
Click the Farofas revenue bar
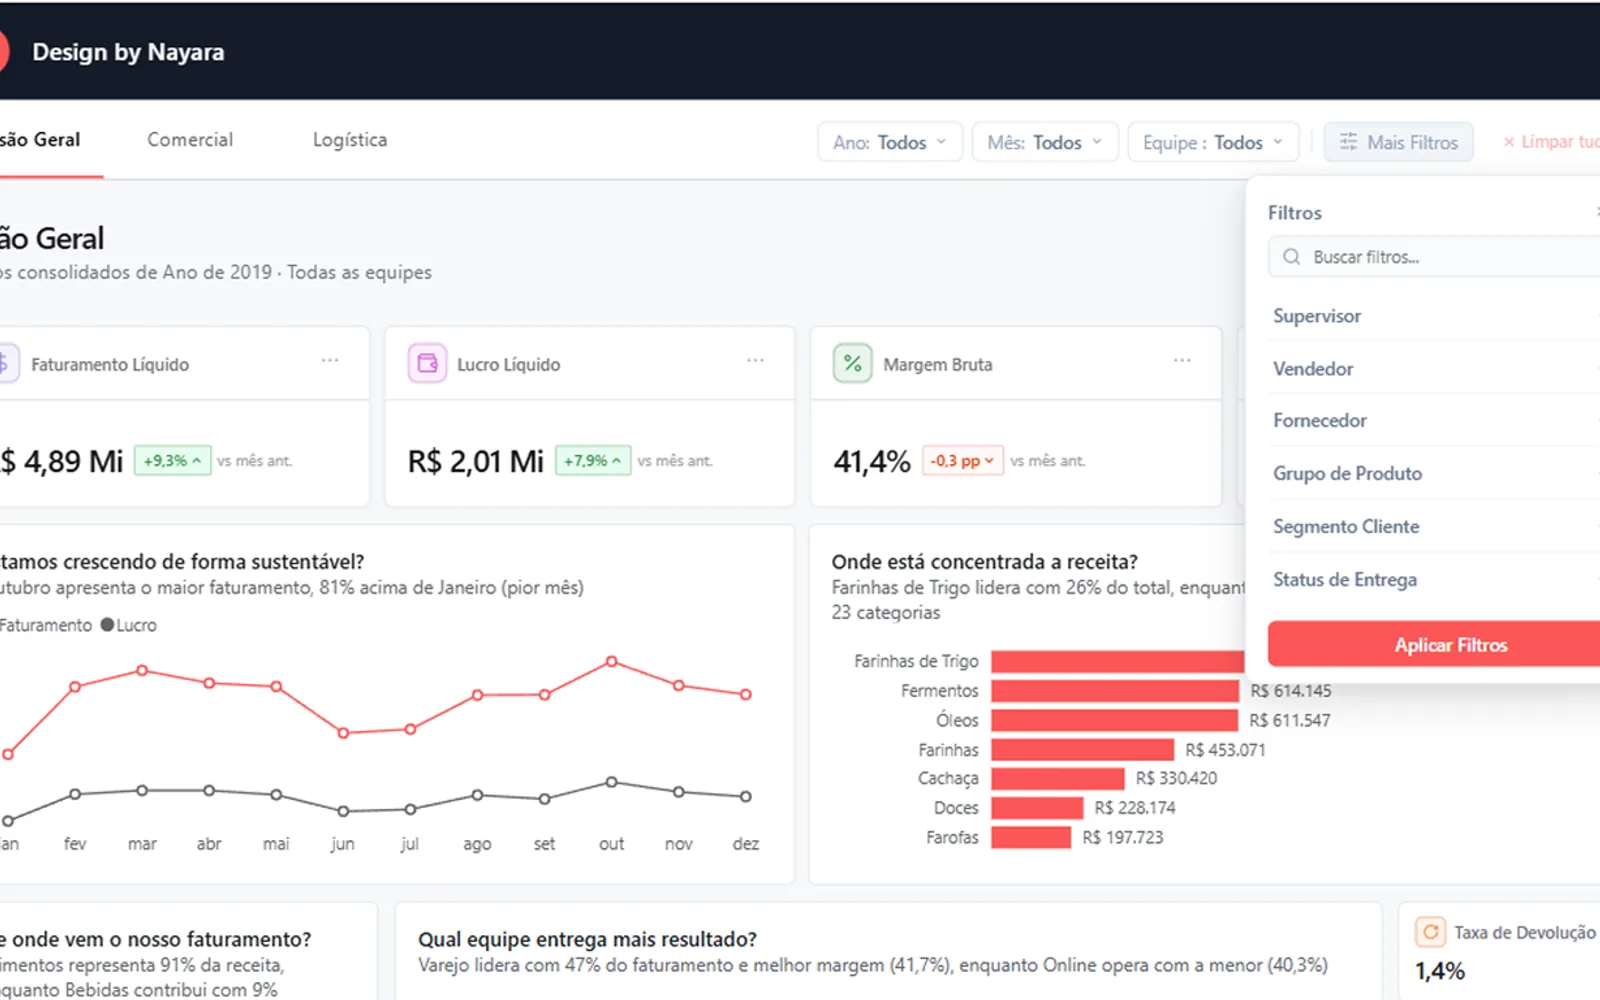click(1031, 837)
